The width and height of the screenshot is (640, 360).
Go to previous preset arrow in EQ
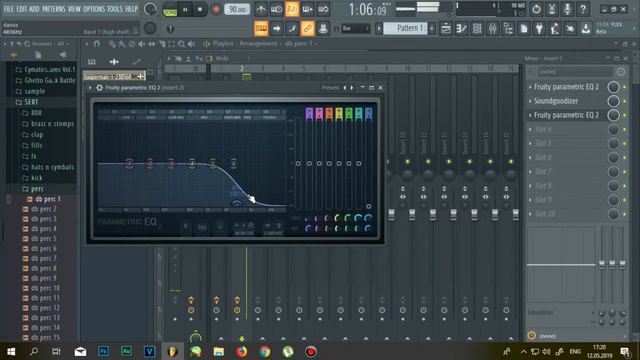coord(345,88)
